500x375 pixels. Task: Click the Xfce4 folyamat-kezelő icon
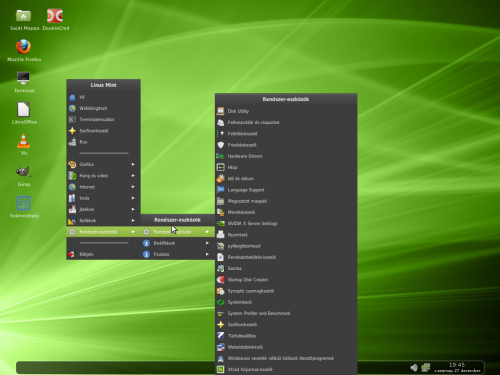click(220, 369)
